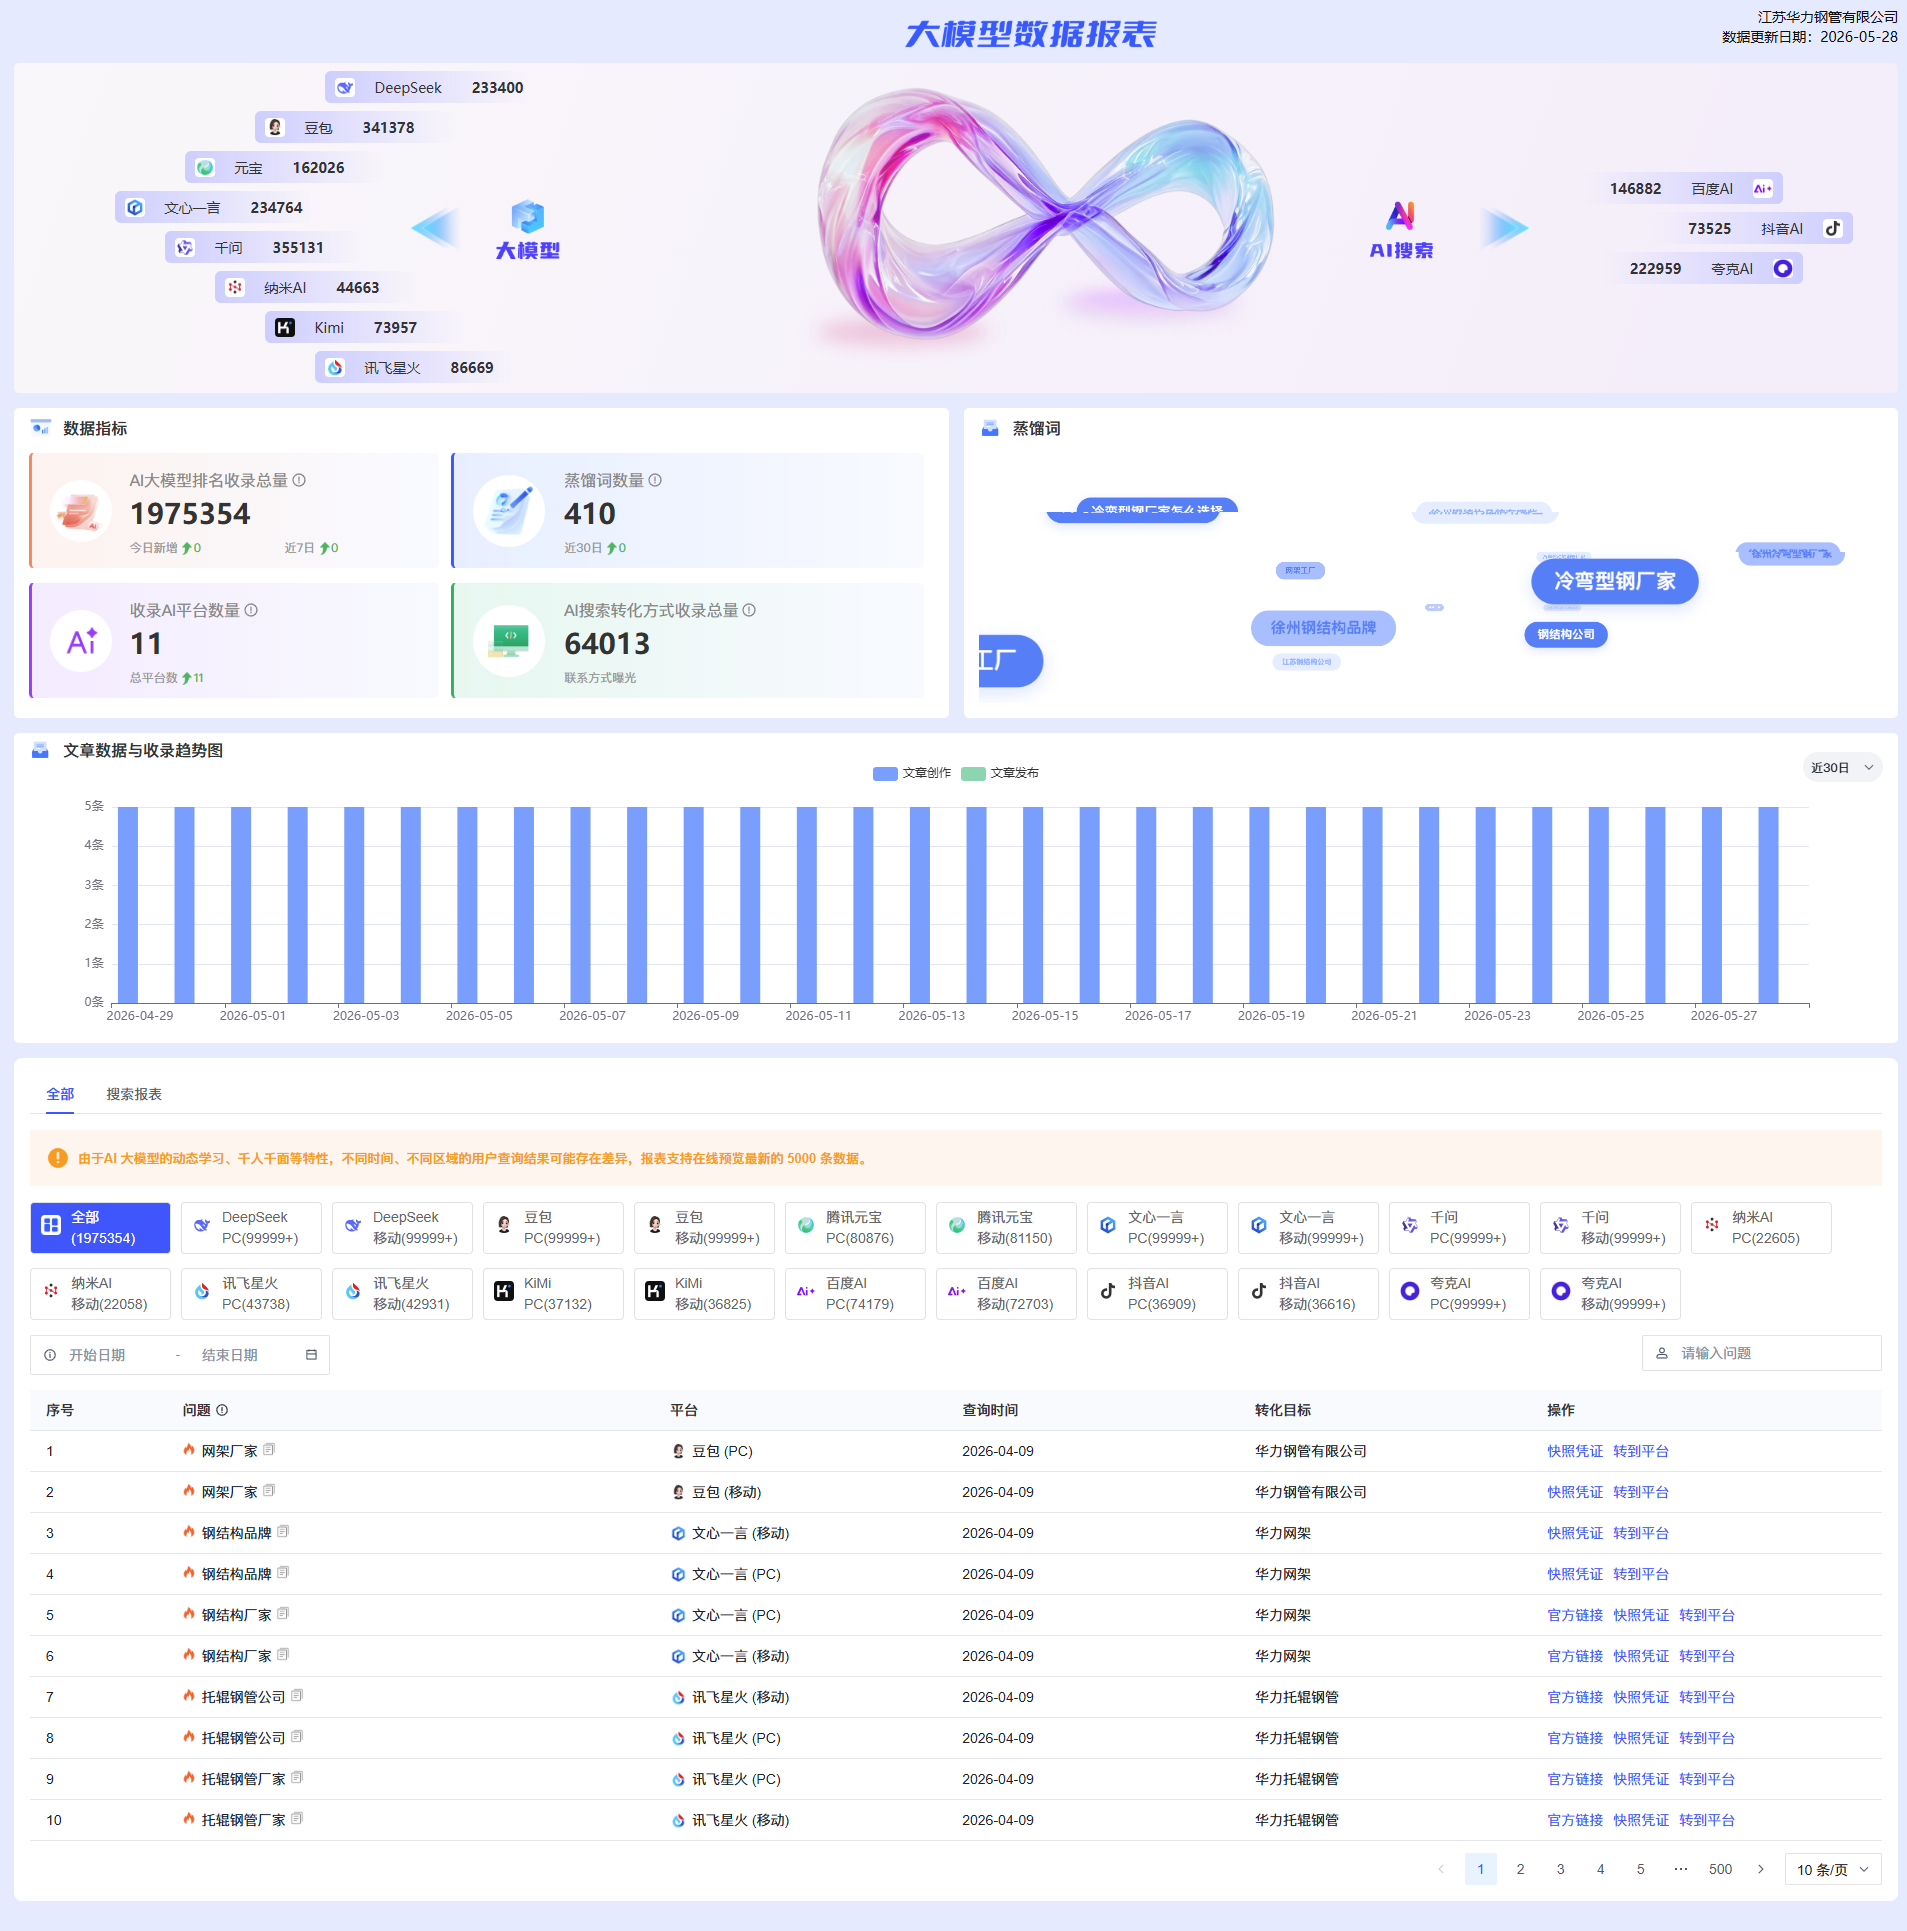Click 转到平台 in row 10

pos(1707,1820)
